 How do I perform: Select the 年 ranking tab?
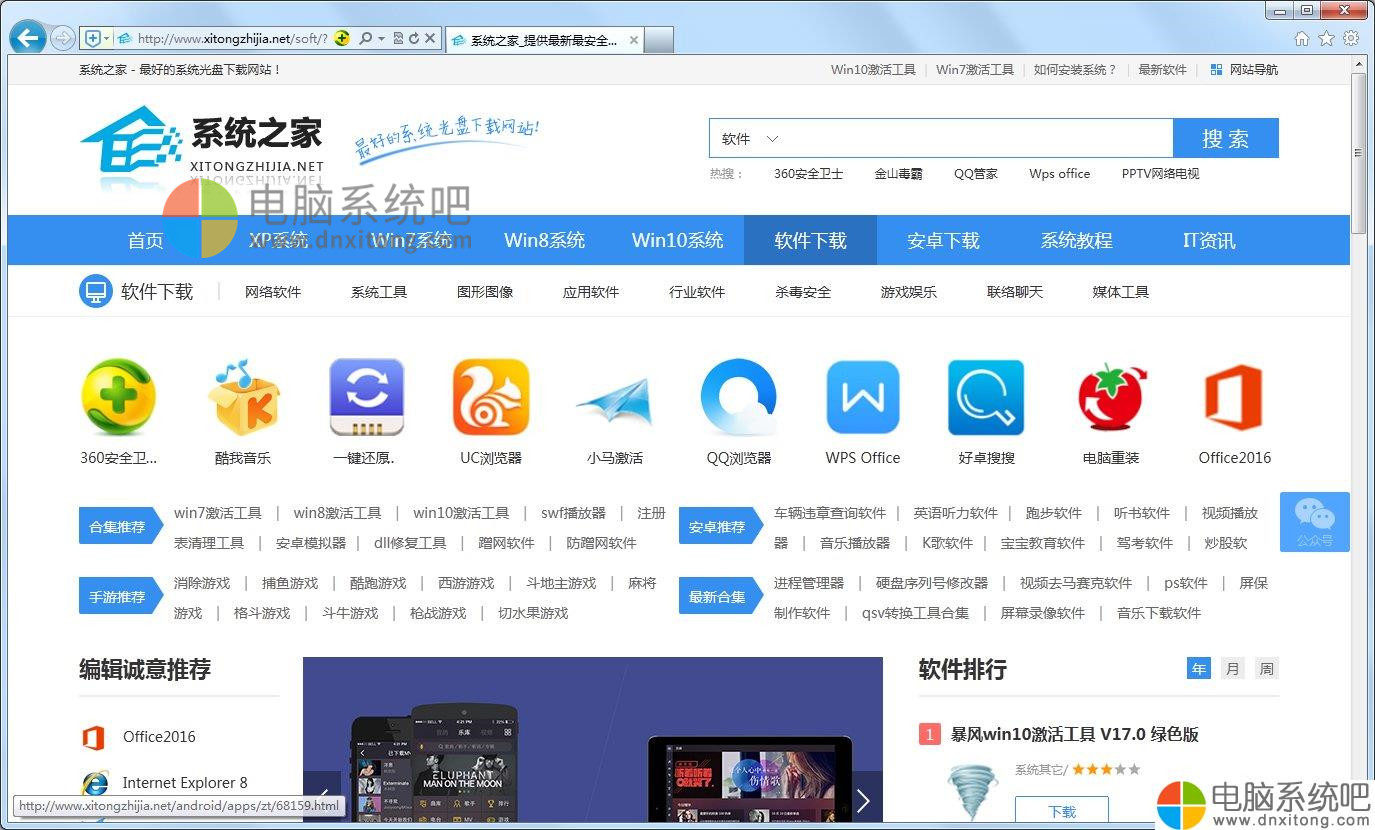pyautogui.click(x=1199, y=669)
